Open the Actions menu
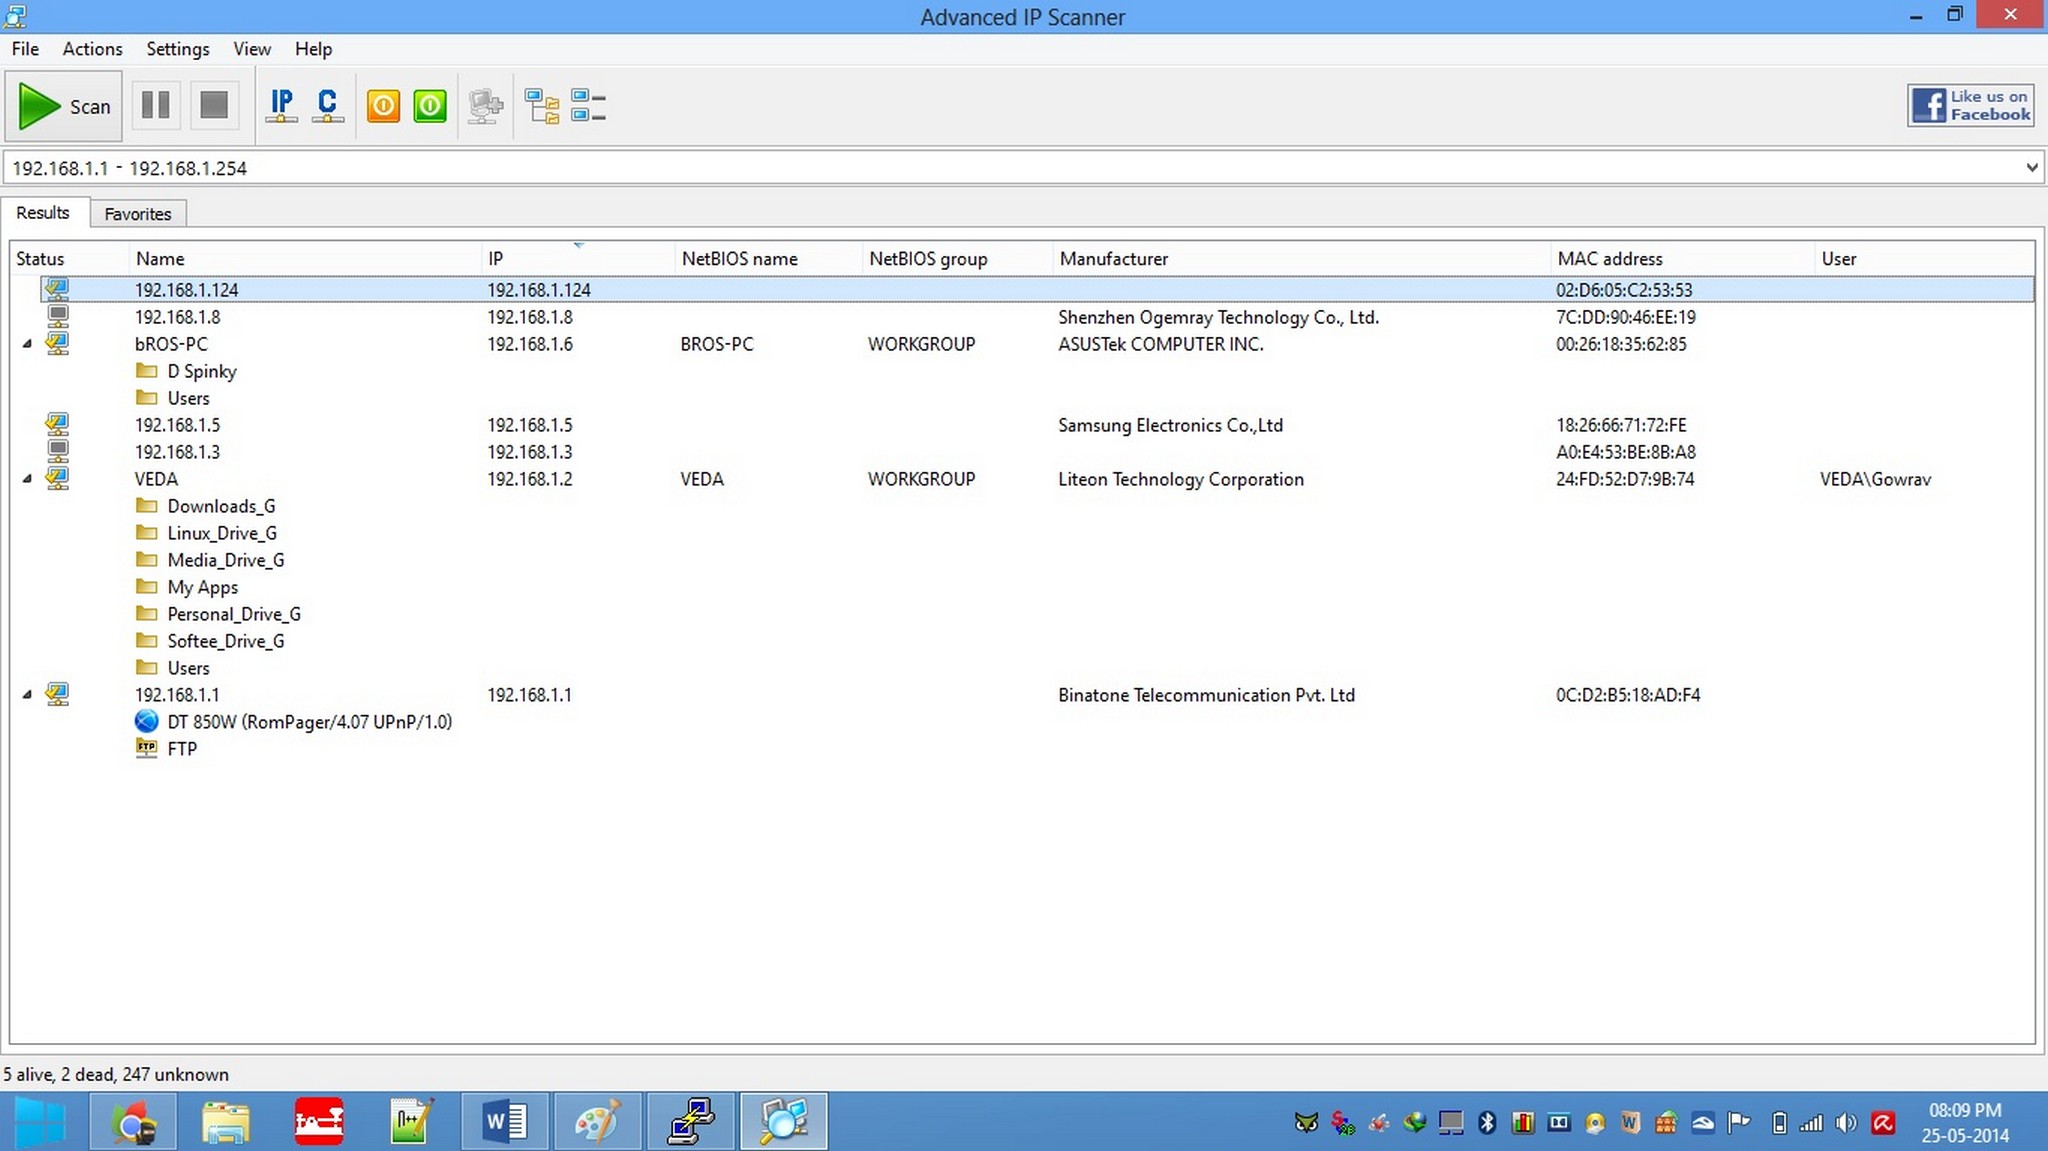 [x=93, y=48]
